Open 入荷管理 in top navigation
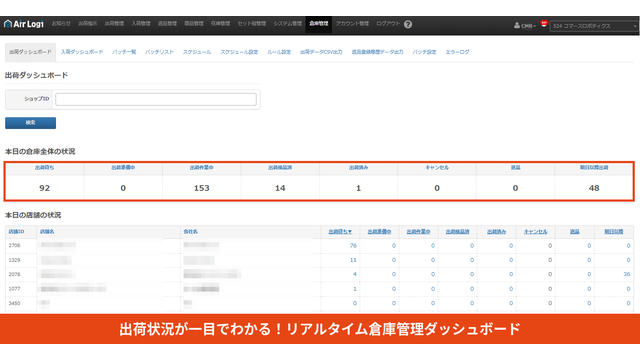Image resolution: width=640 pixels, height=360 pixels. [141, 24]
